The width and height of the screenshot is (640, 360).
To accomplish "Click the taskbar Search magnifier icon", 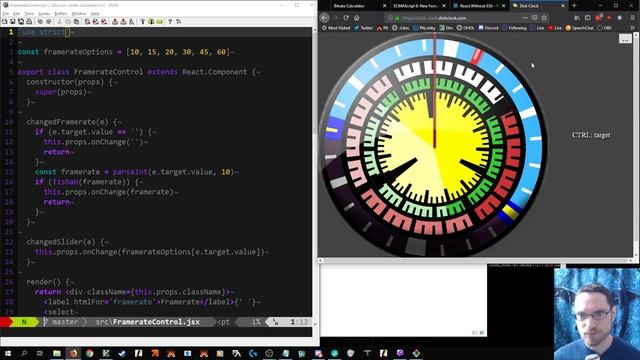I will point(24,353).
